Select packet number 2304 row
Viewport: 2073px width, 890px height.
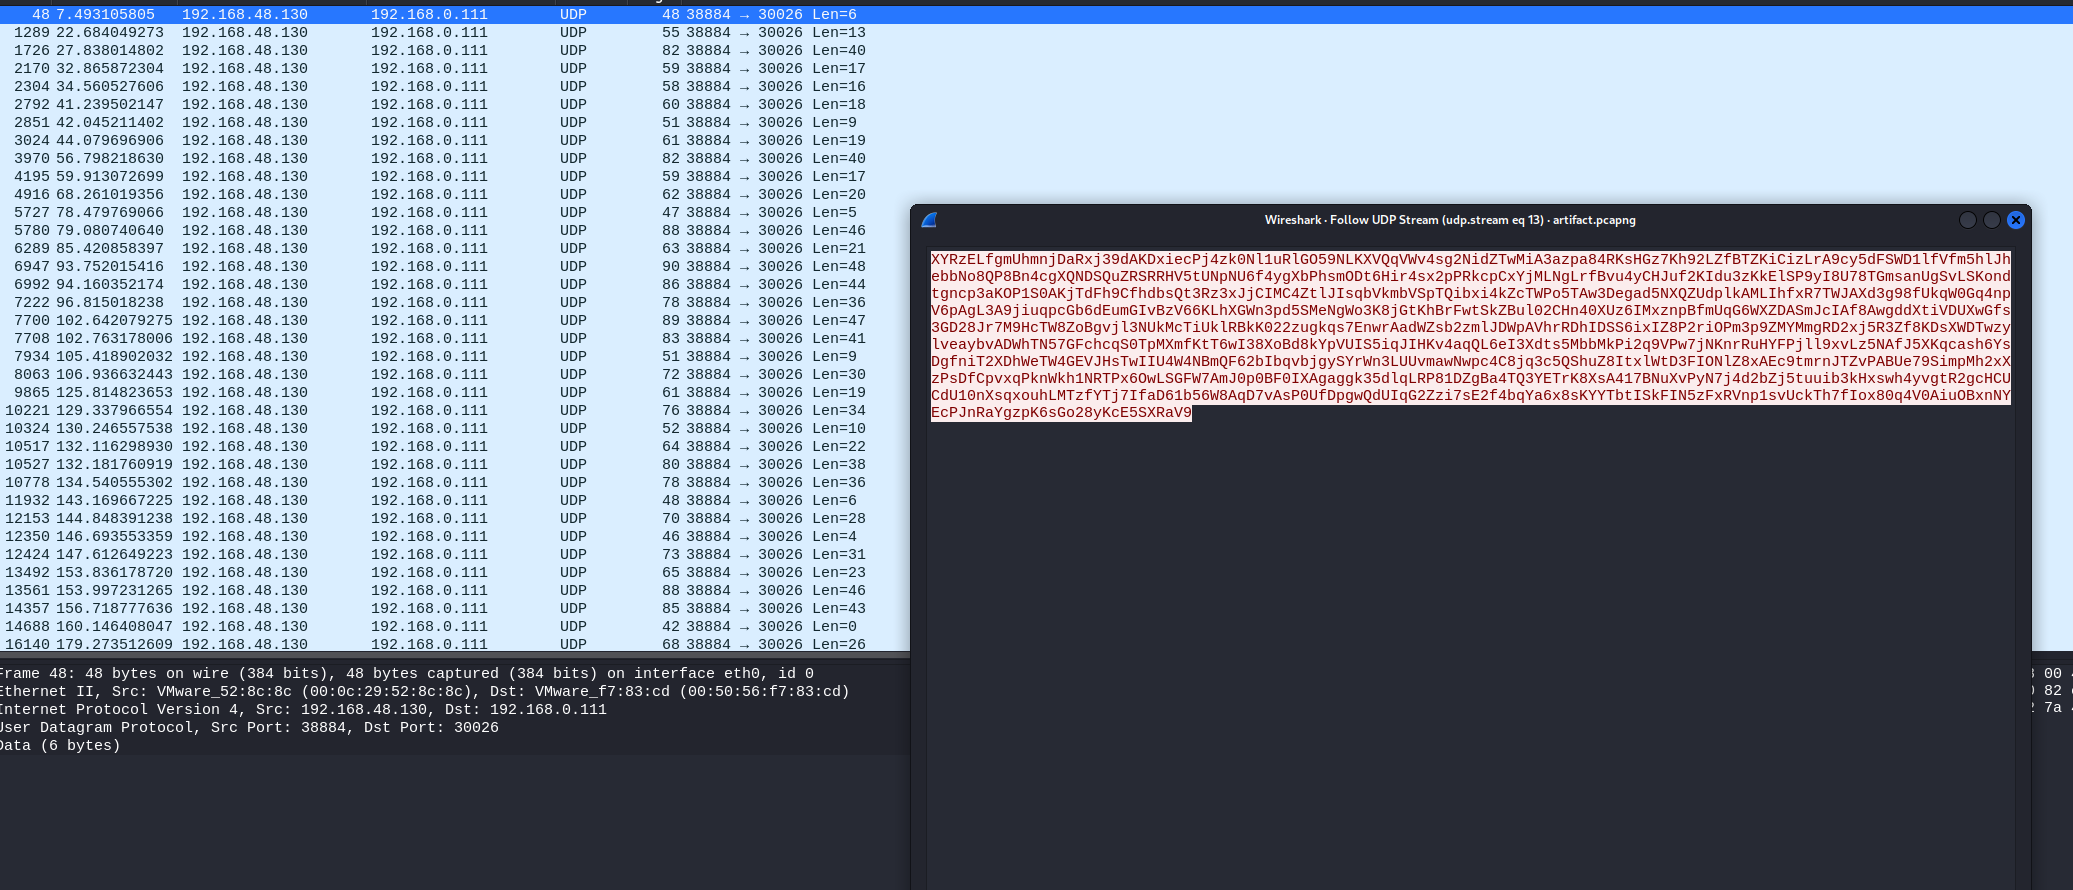coord(1036,87)
